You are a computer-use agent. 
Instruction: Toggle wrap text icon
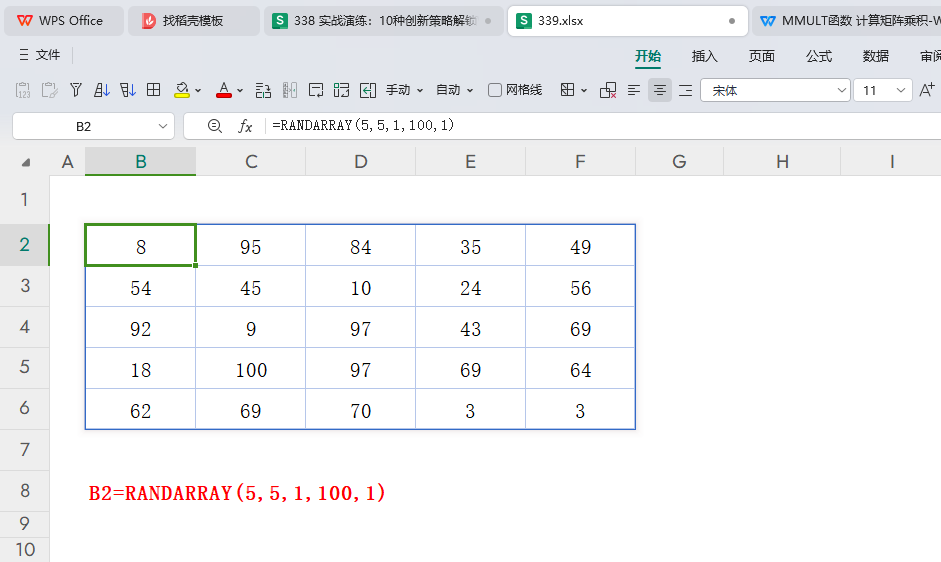tap(316, 90)
